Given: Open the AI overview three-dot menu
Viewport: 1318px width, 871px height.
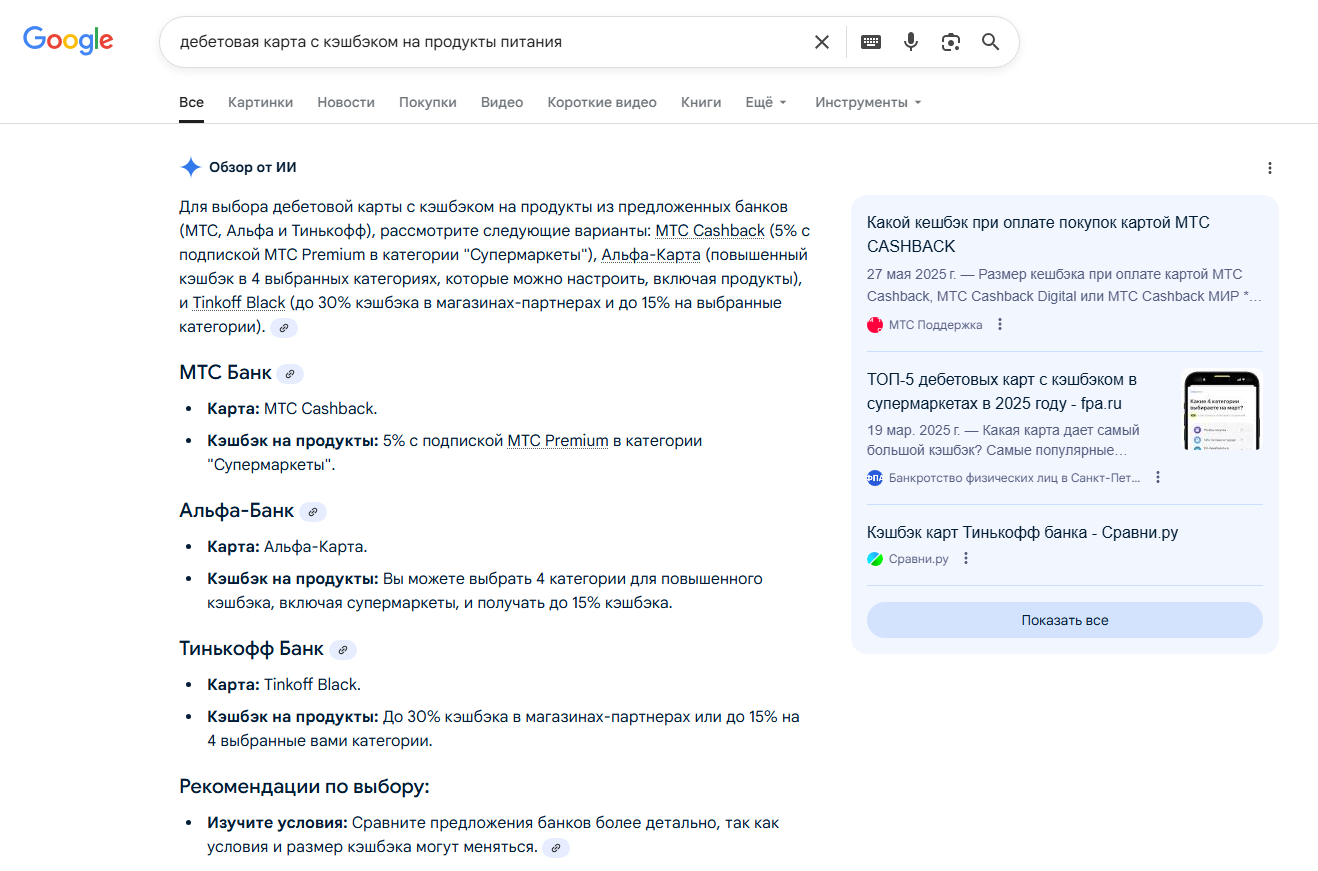Looking at the screenshot, I should point(1270,168).
